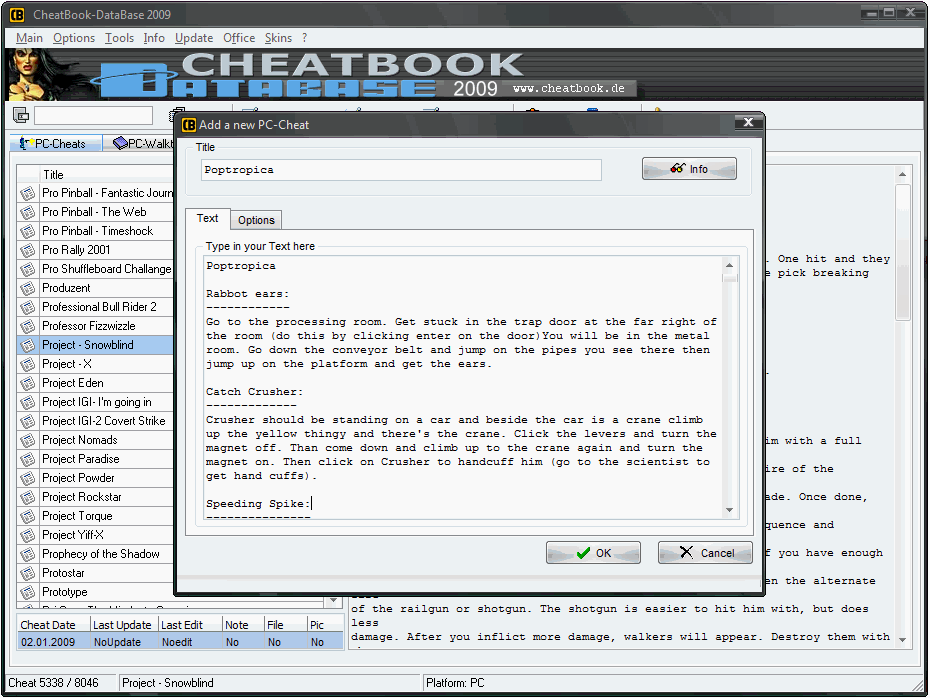Select the PC-Cheats tab
The height and width of the screenshot is (698, 930).
pos(56,144)
